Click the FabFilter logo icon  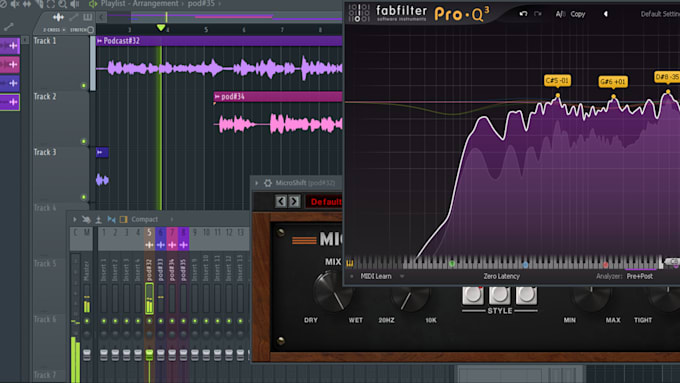pyautogui.click(x=359, y=13)
